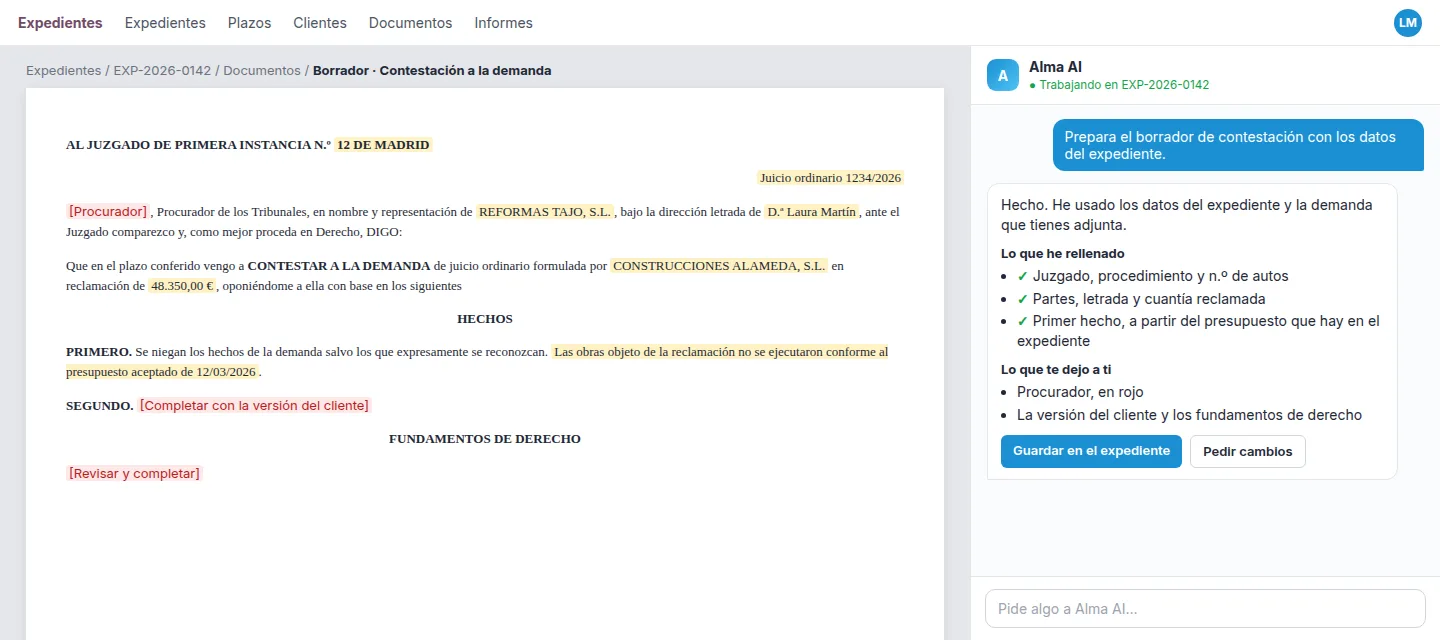Click Guardar en el expediente button
Image resolution: width=1440 pixels, height=640 pixels.
1091,451
